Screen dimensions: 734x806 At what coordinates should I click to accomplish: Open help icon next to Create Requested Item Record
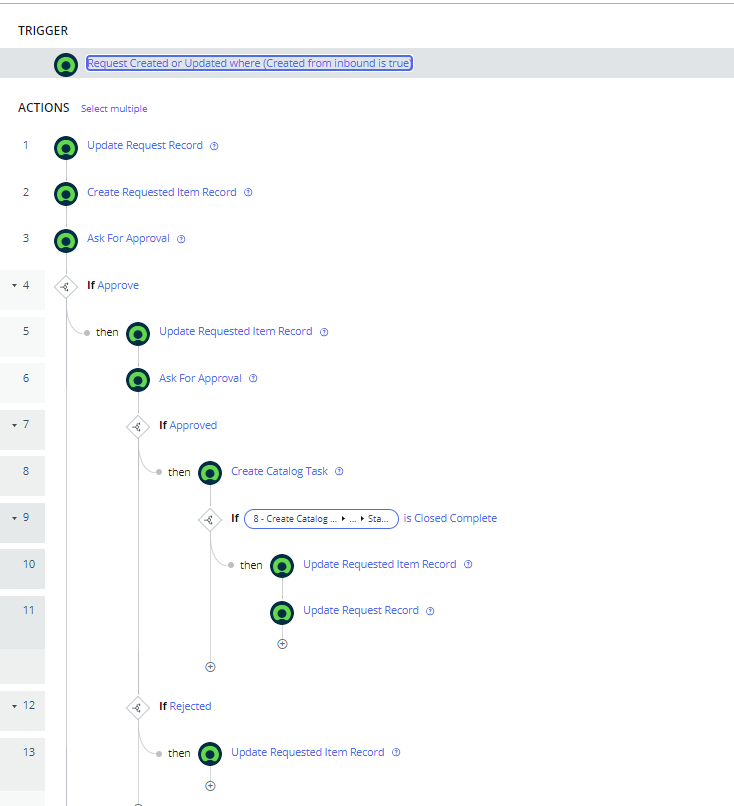(248, 192)
